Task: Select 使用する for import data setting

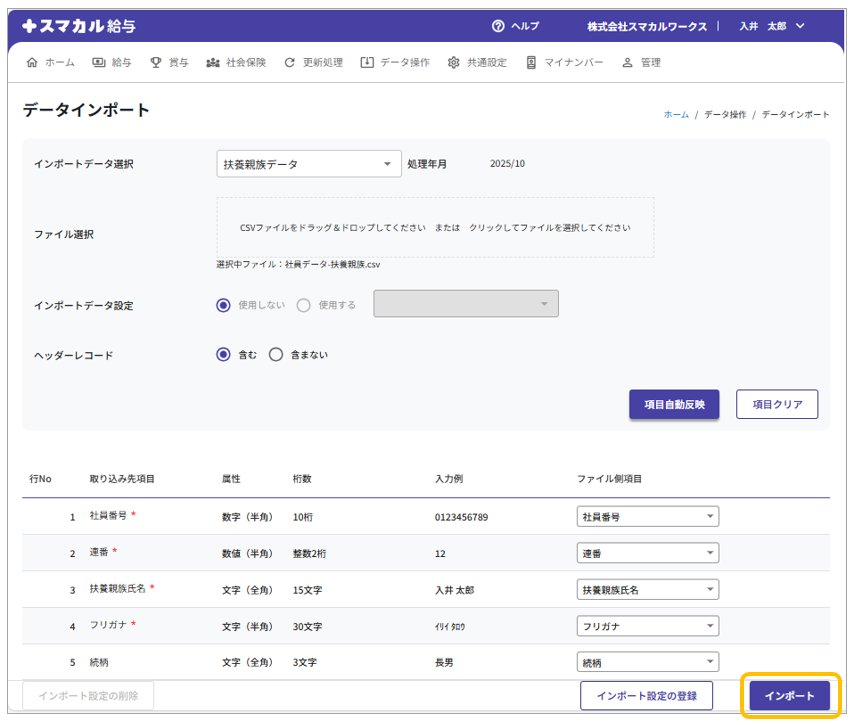Action: tap(304, 305)
